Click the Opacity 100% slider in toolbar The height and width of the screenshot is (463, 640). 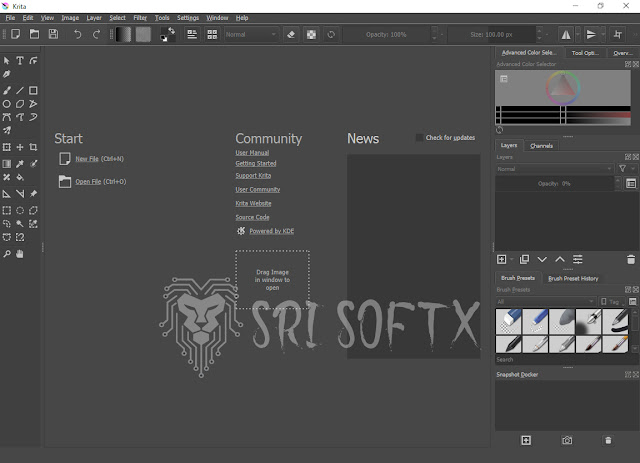386,35
